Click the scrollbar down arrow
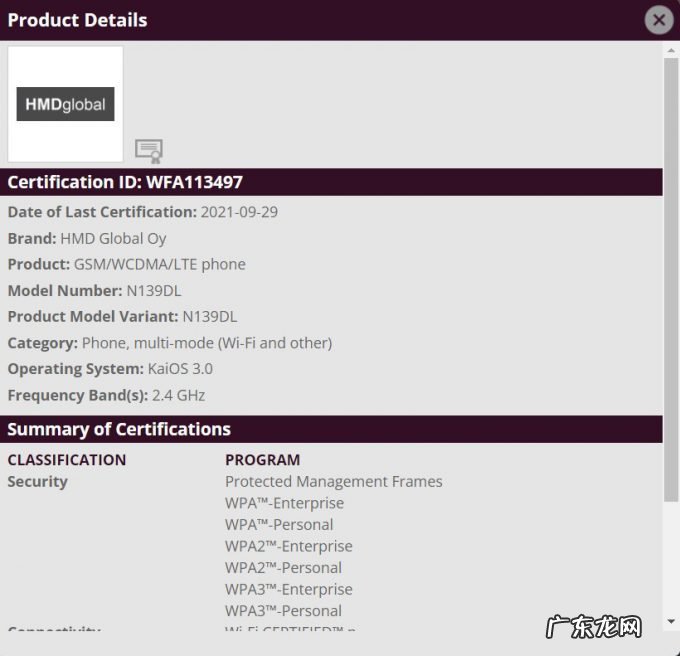This screenshot has height=656, width=680. point(671,621)
